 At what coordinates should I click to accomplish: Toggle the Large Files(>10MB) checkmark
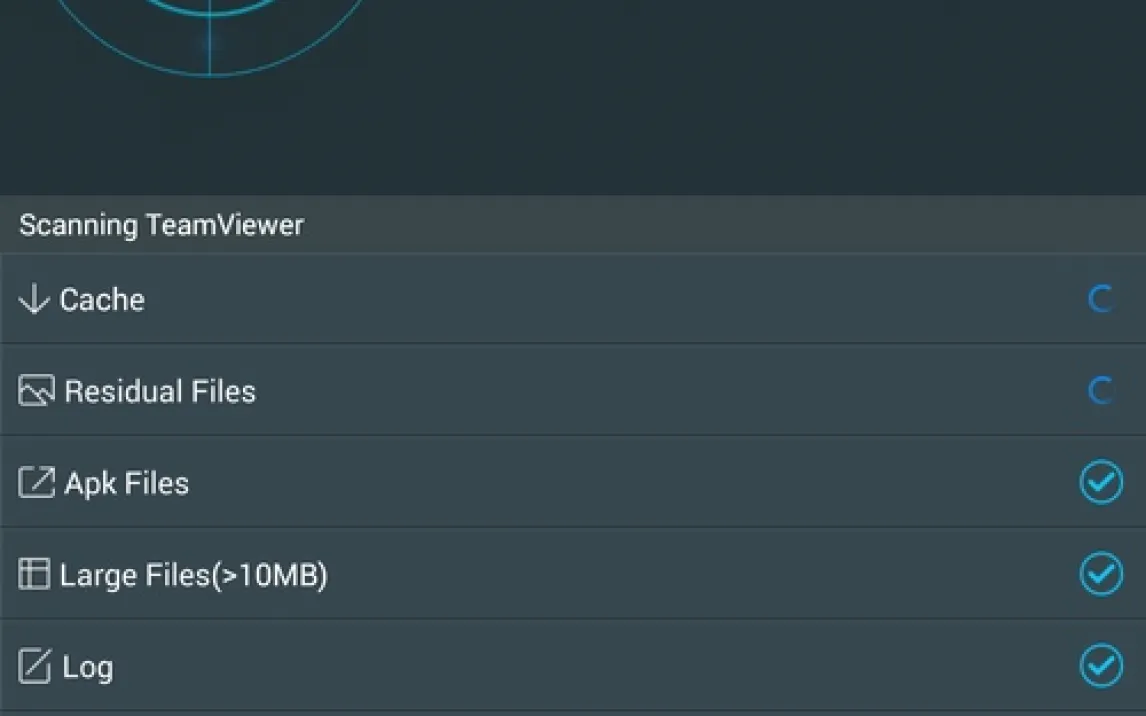coord(1101,574)
